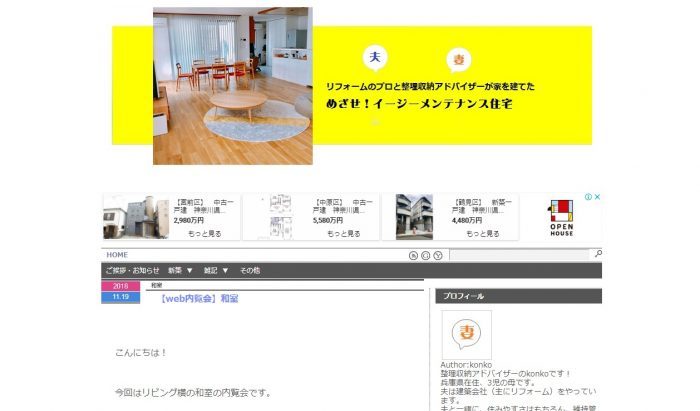Click the RSS feed circle icon
Screen dimensions: 700x411
tap(413, 256)
